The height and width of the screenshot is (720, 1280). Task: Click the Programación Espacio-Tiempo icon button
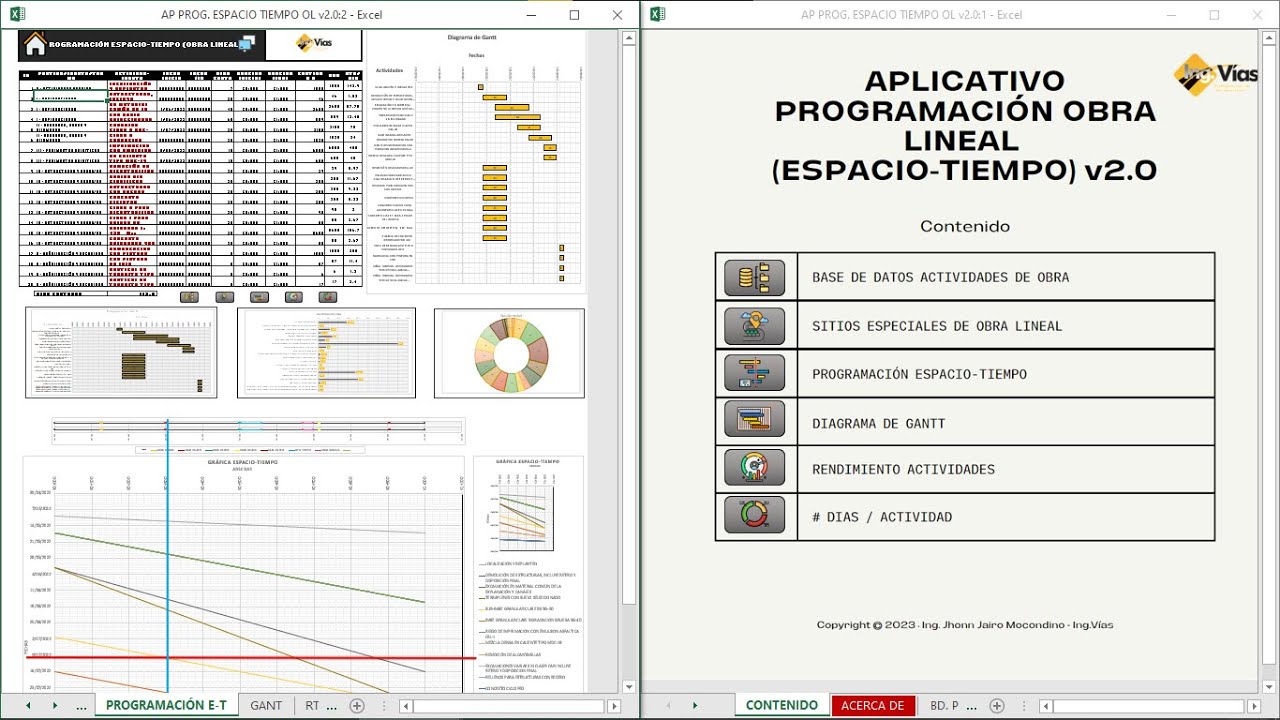[755, 373]
